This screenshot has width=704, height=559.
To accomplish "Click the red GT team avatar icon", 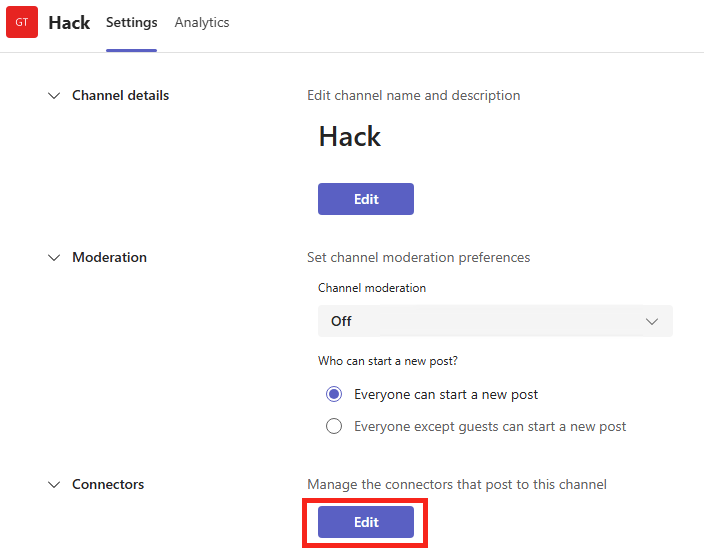I will 22,22.
